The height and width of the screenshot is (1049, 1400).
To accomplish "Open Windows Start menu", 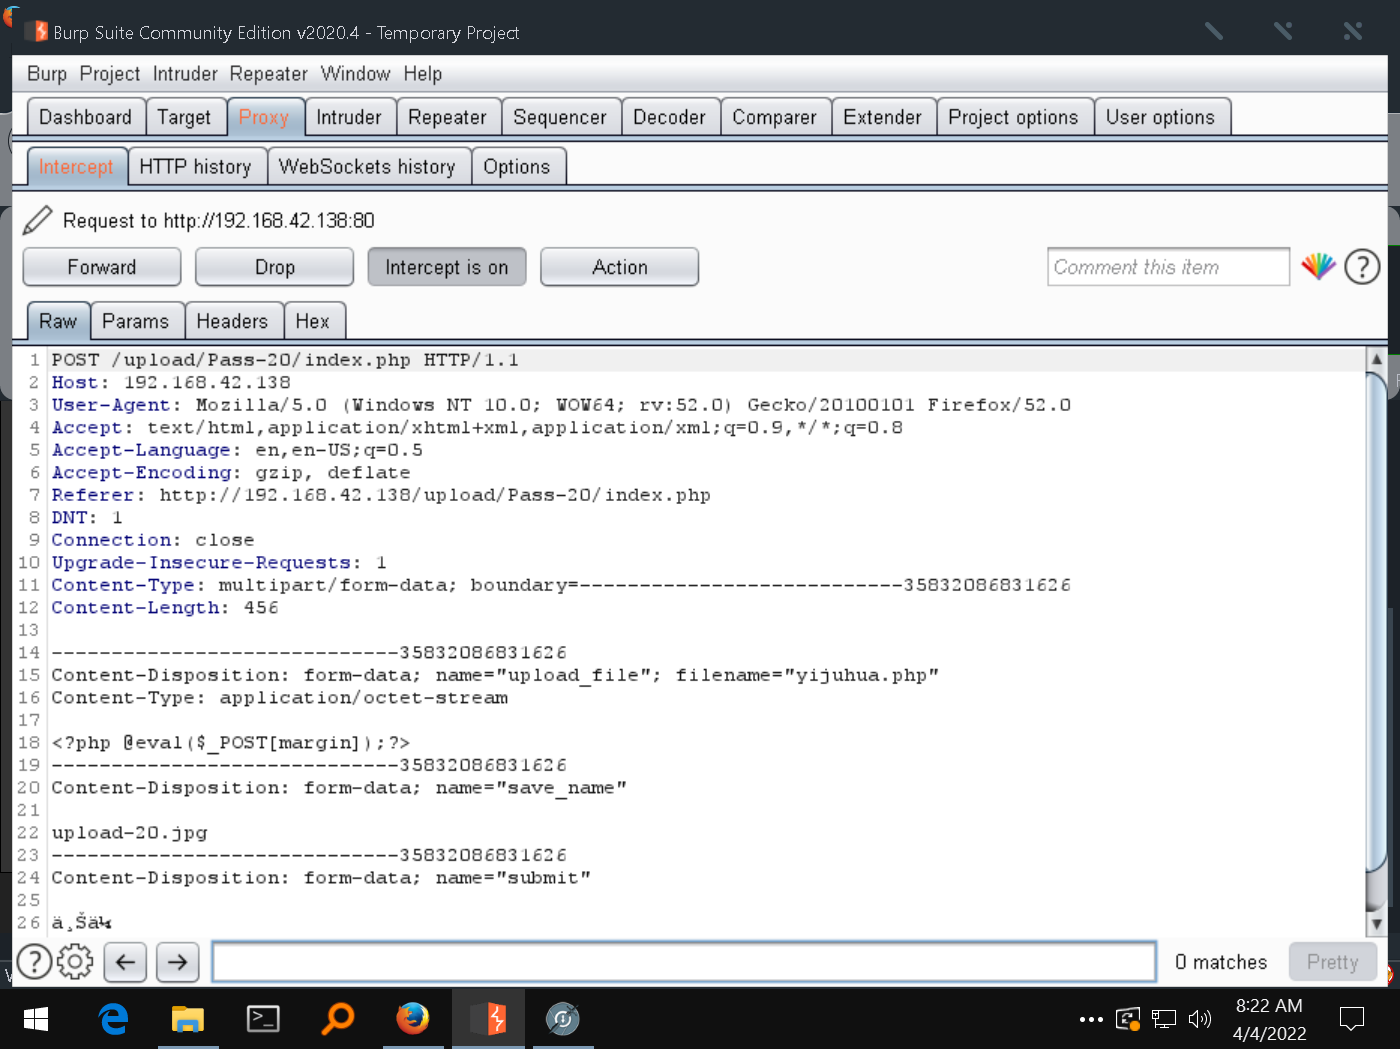I will (x=36, y=1019).
